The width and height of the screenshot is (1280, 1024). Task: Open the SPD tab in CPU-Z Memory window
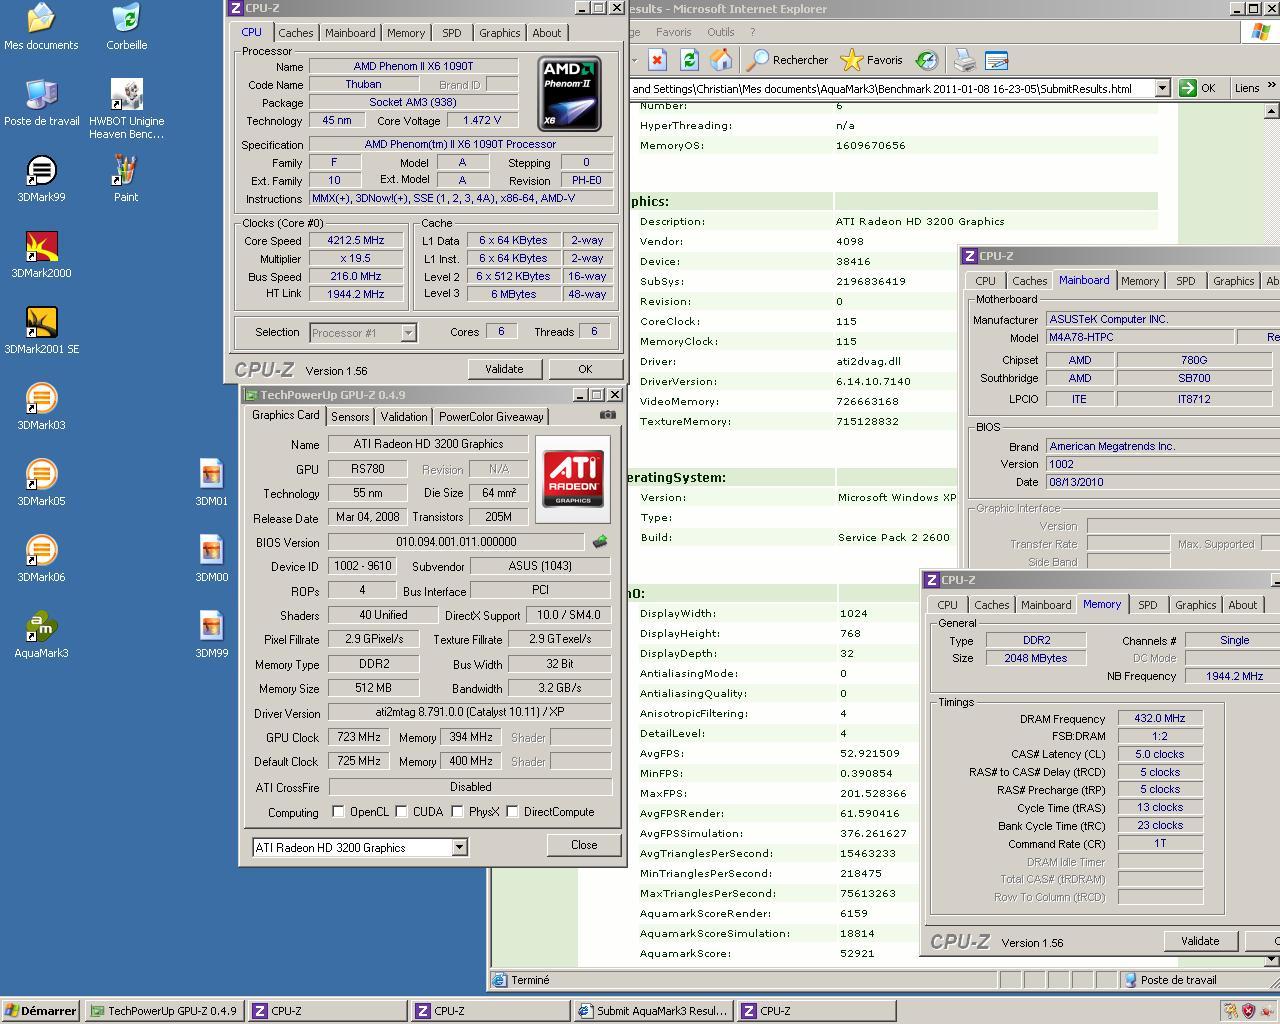click(1147, 605)
